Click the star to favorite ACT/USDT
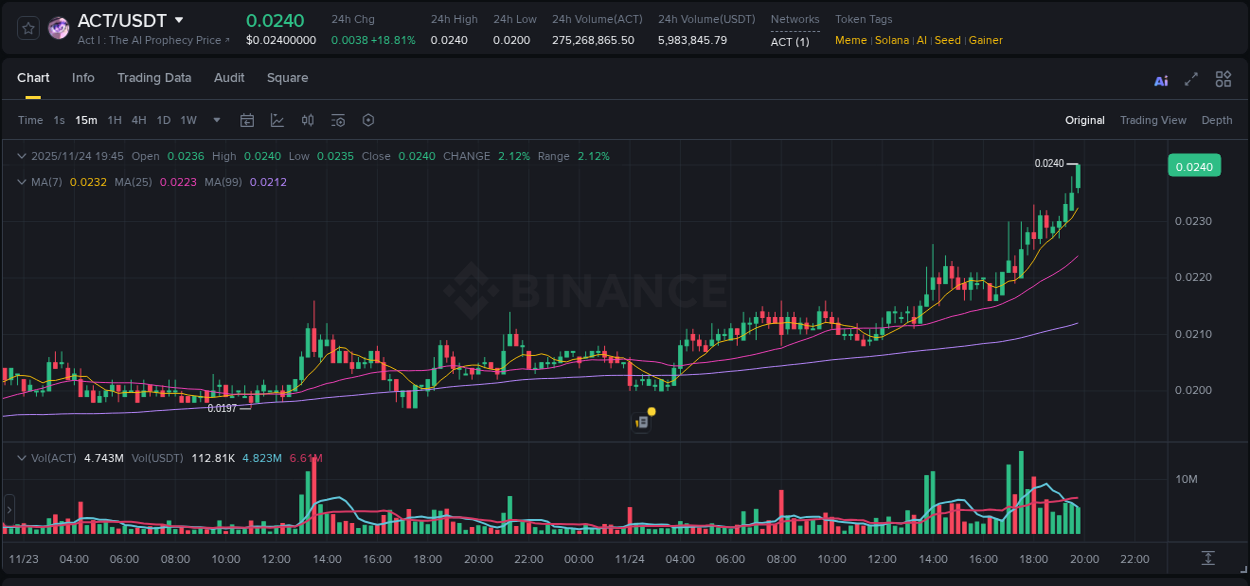1250x586 pixels. pyautogui.click(x=27, y=27)
